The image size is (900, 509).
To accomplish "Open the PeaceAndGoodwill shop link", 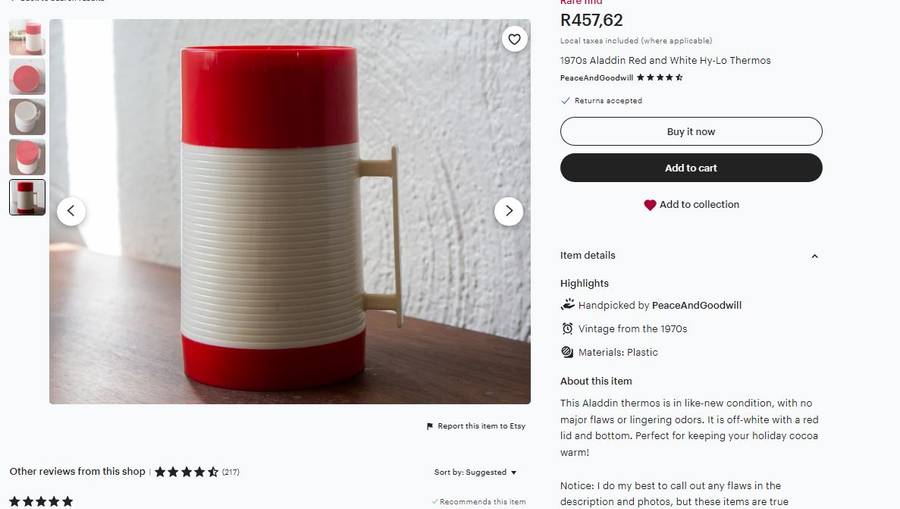I will point(596,77).
